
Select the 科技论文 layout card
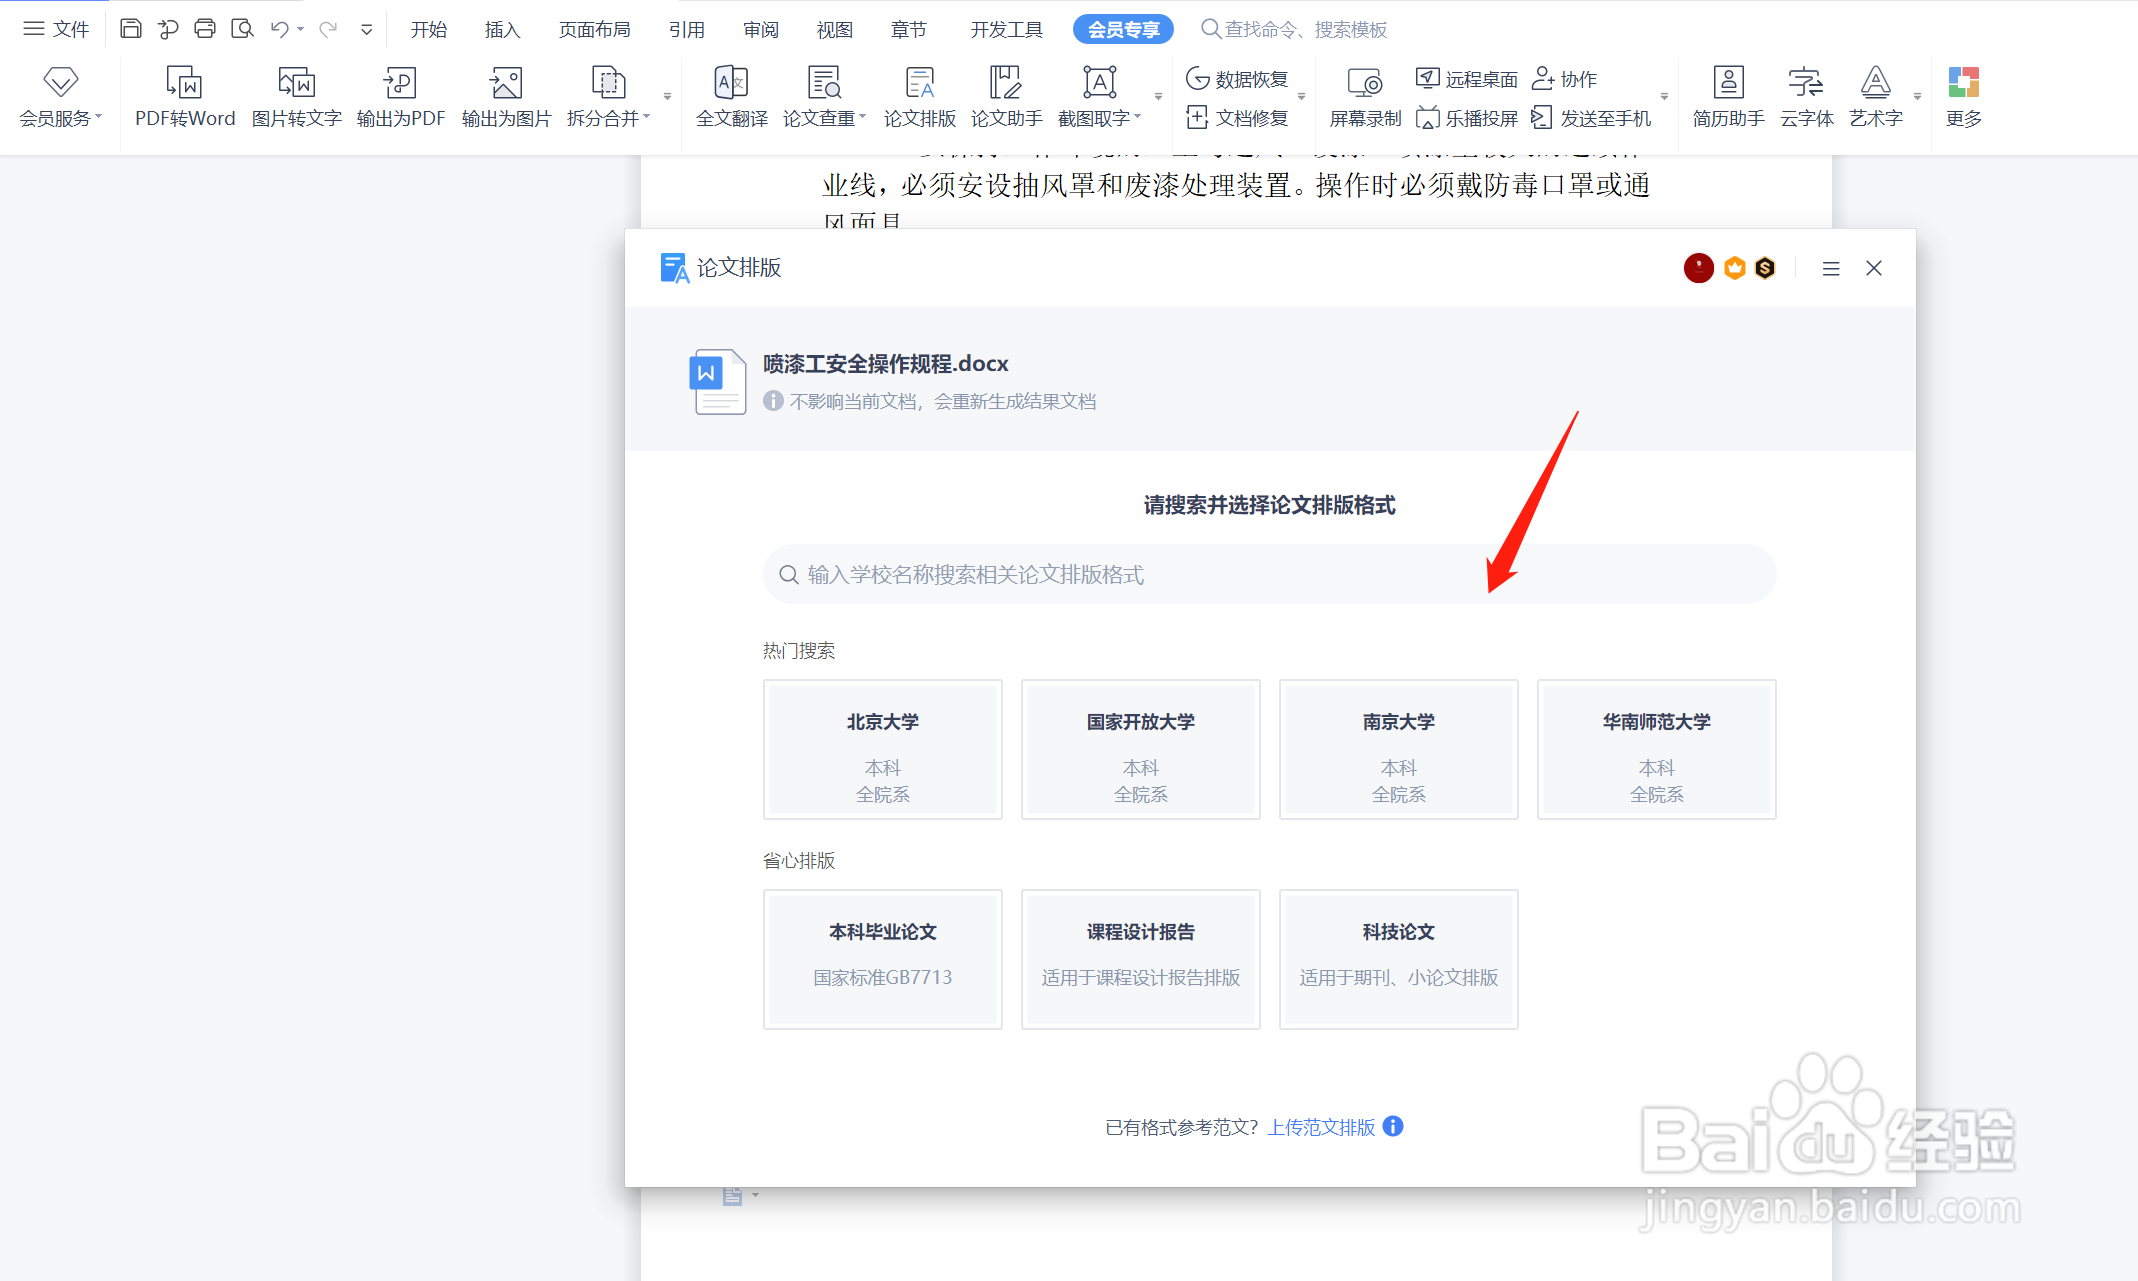pos(1399,959)
